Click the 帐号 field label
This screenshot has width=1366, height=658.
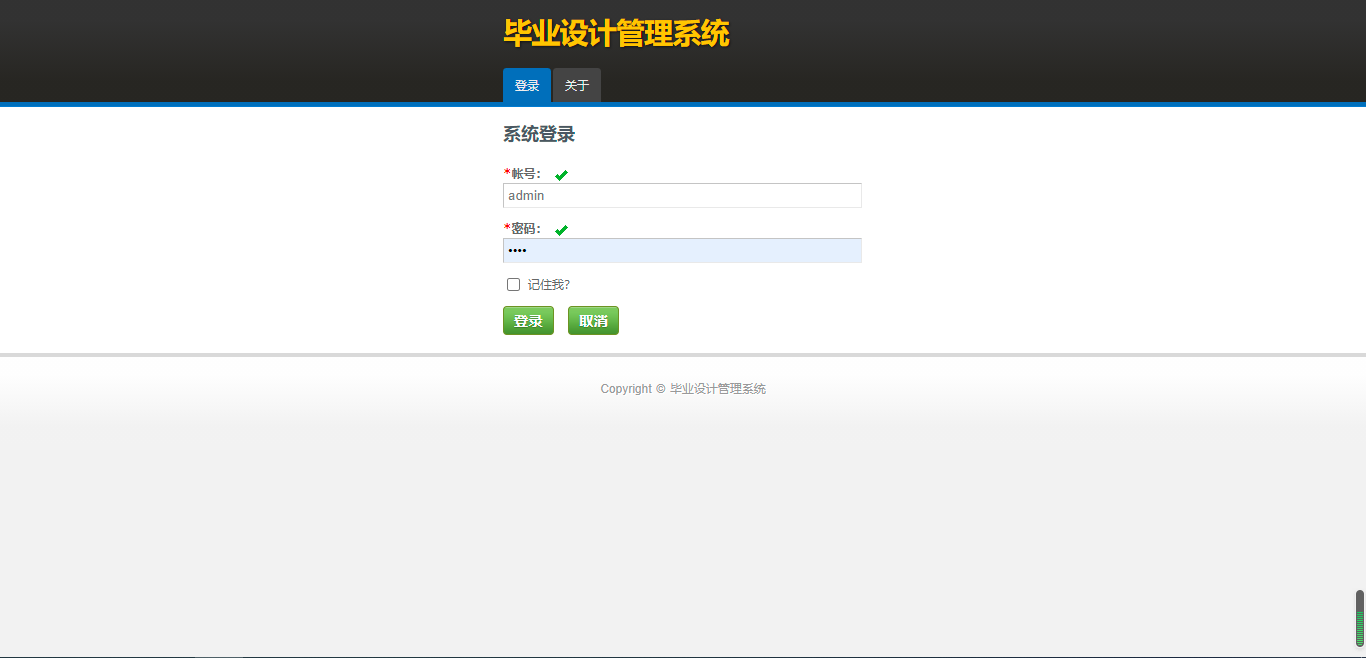523,173
